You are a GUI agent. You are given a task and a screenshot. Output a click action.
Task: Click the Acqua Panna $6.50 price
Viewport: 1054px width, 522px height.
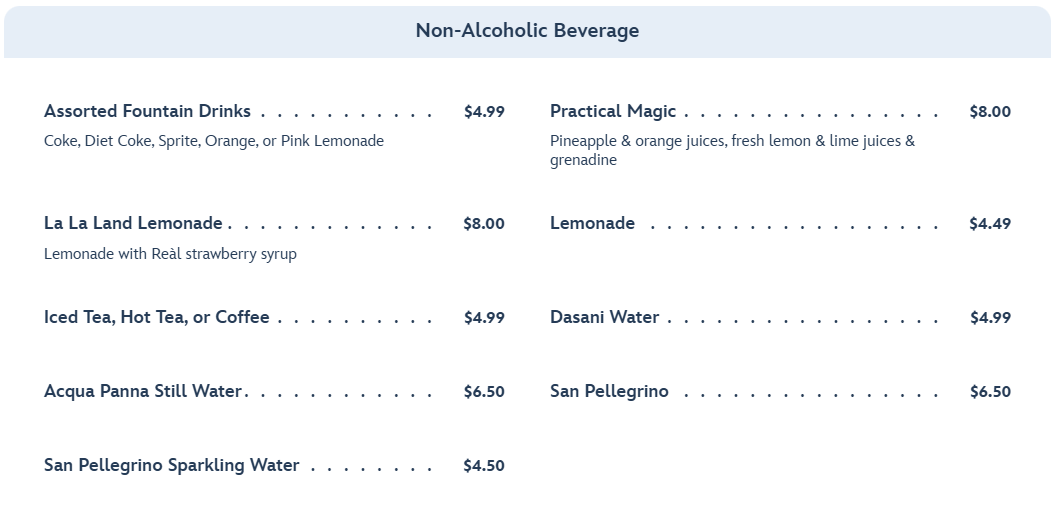point(484,392)
